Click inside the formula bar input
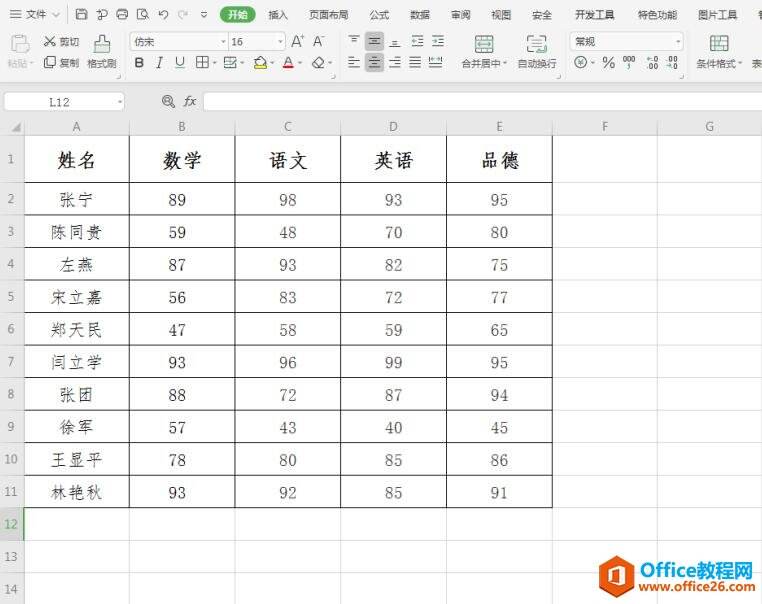 [x=482, y=102]
